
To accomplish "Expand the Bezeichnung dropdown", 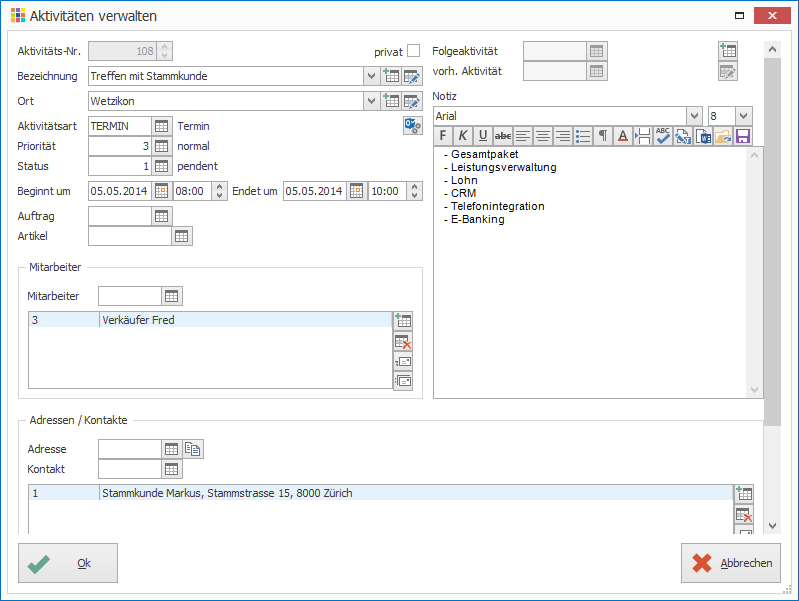I will point(371,76).
